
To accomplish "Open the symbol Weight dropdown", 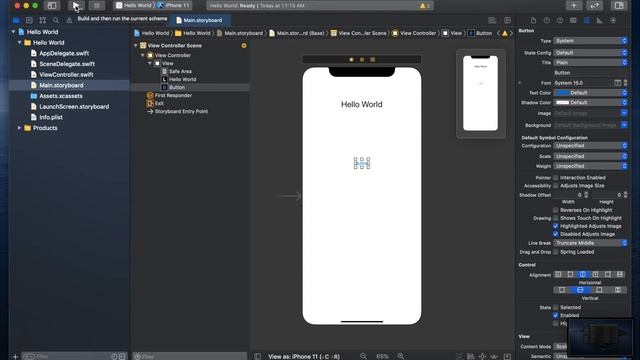I will (x=590, y=166).
